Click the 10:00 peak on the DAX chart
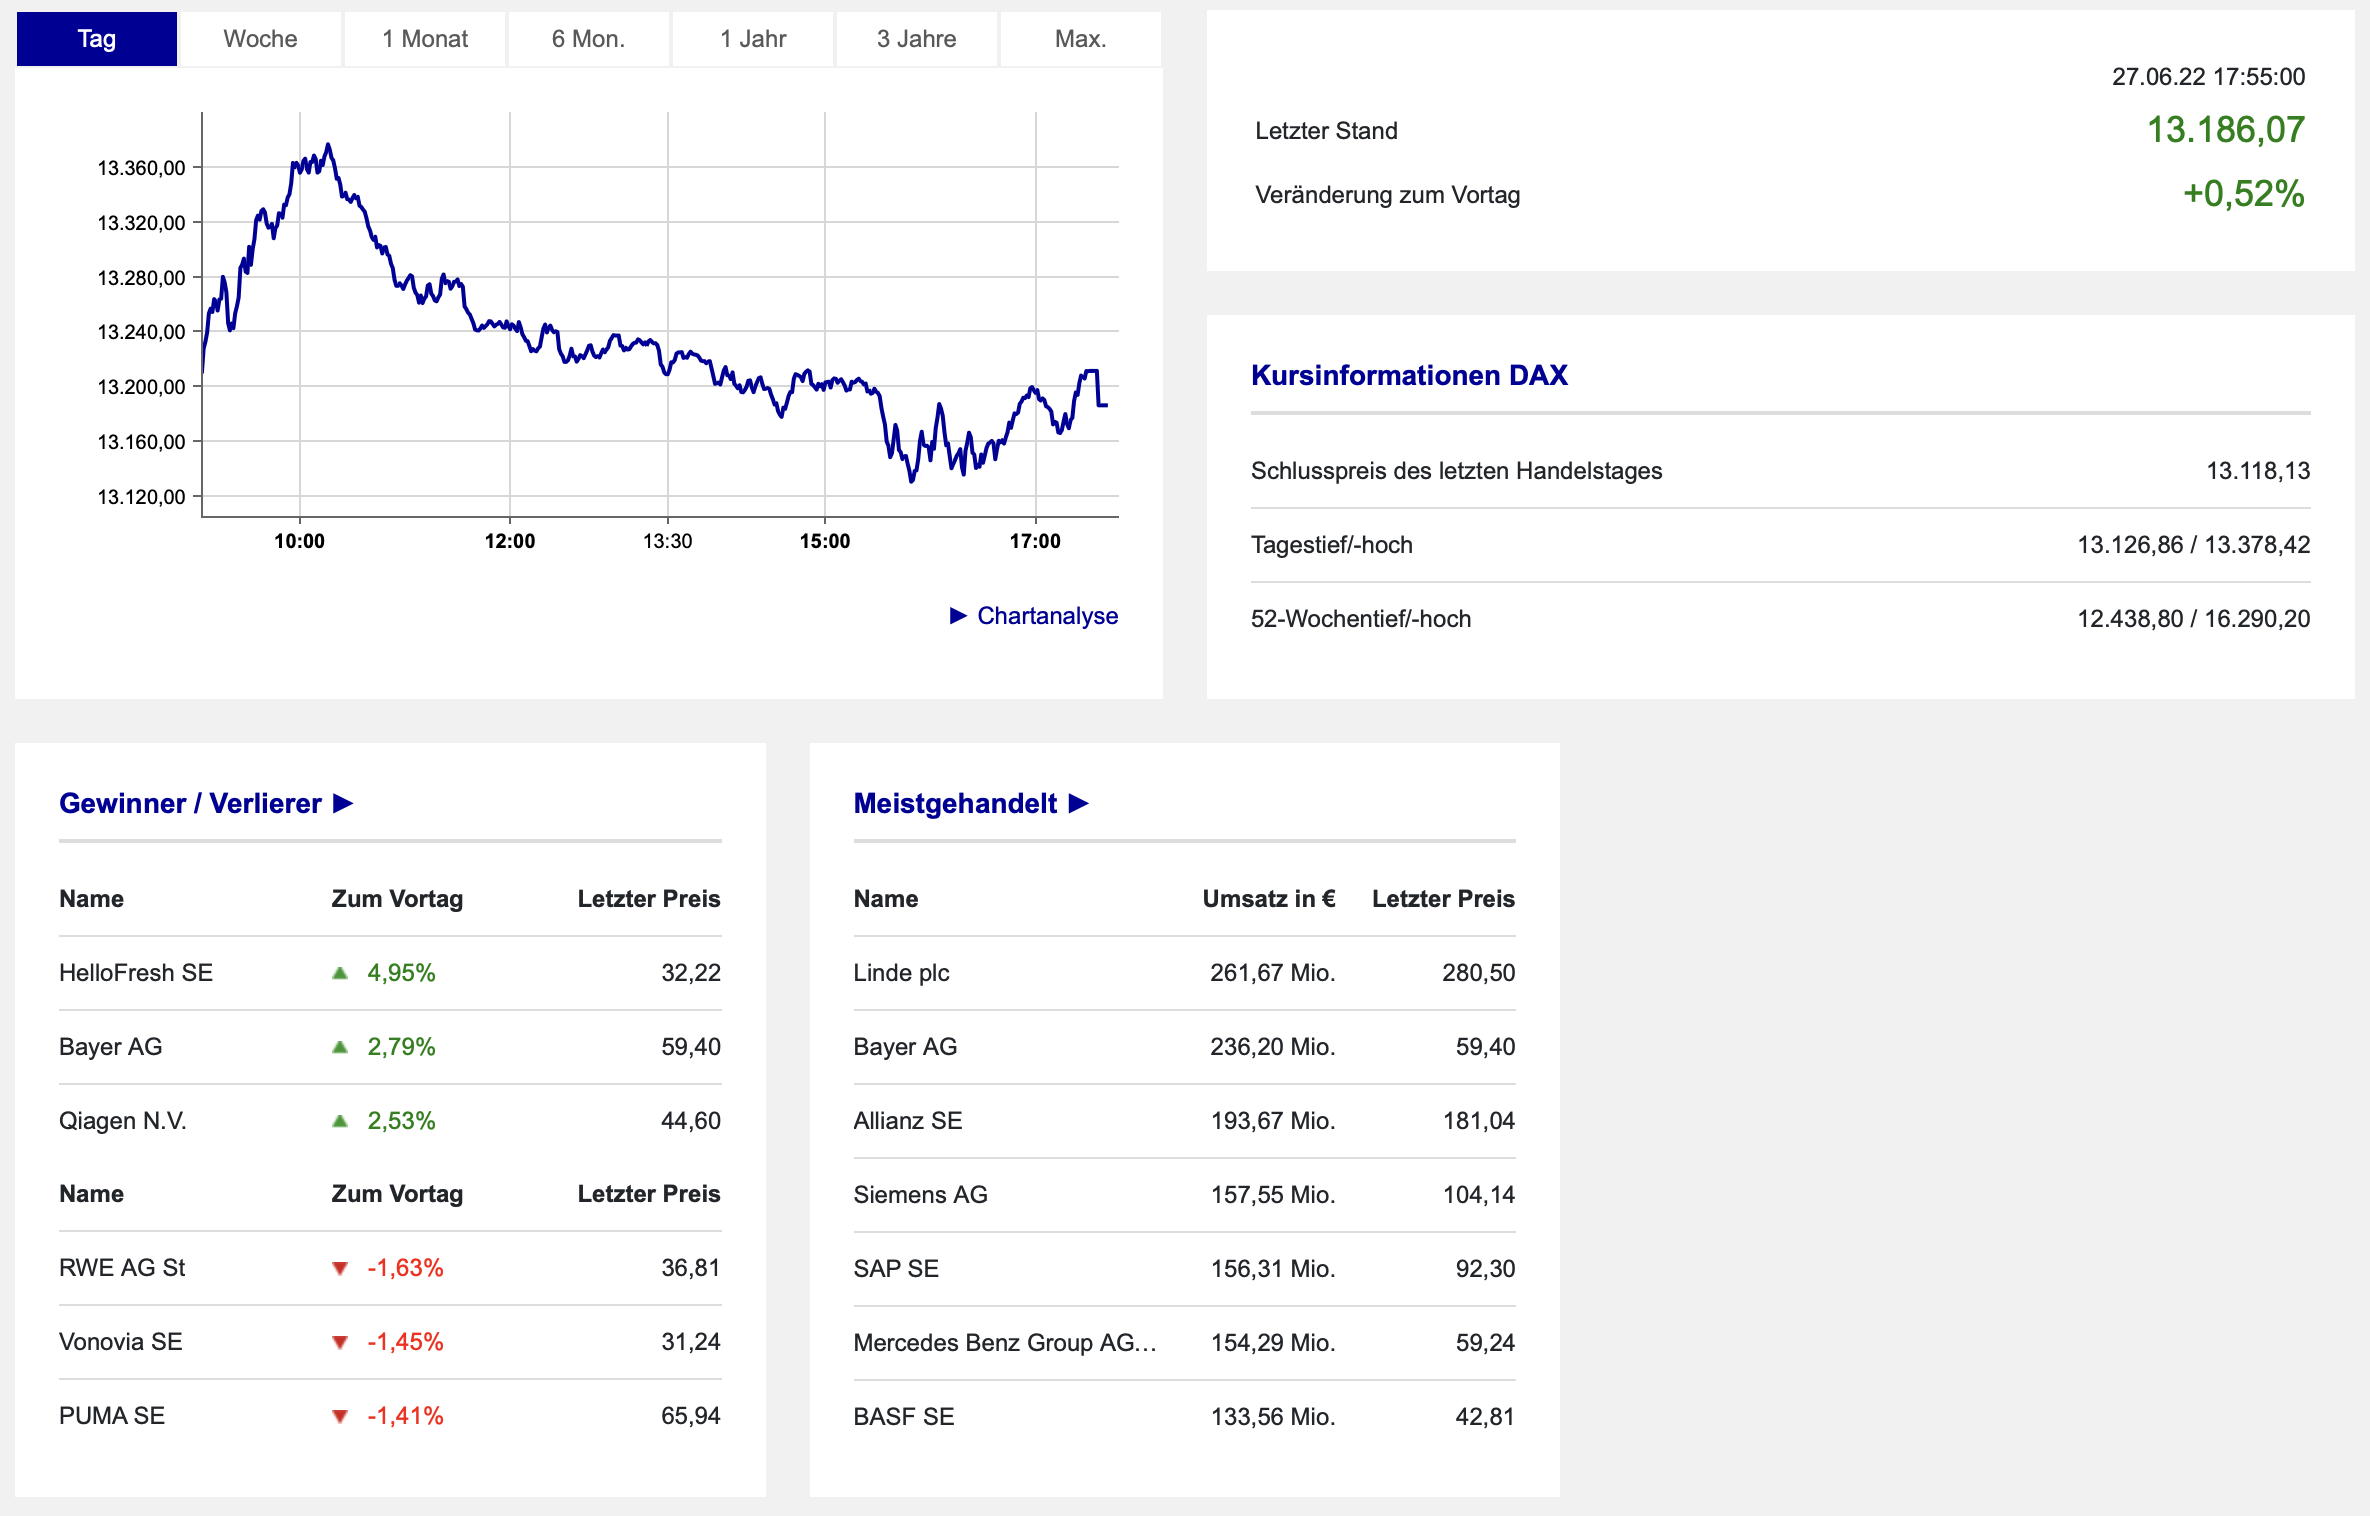Image resolution: width=2370 pixels, height=1516 pixels. click(327, 146)
